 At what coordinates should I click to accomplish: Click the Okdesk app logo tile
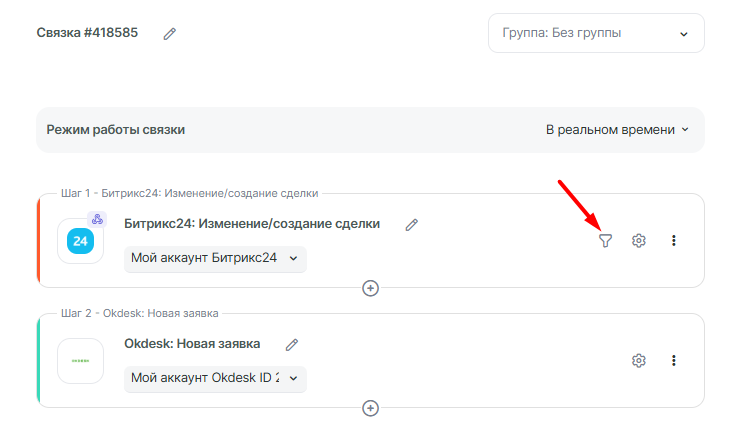click(80, 361)
